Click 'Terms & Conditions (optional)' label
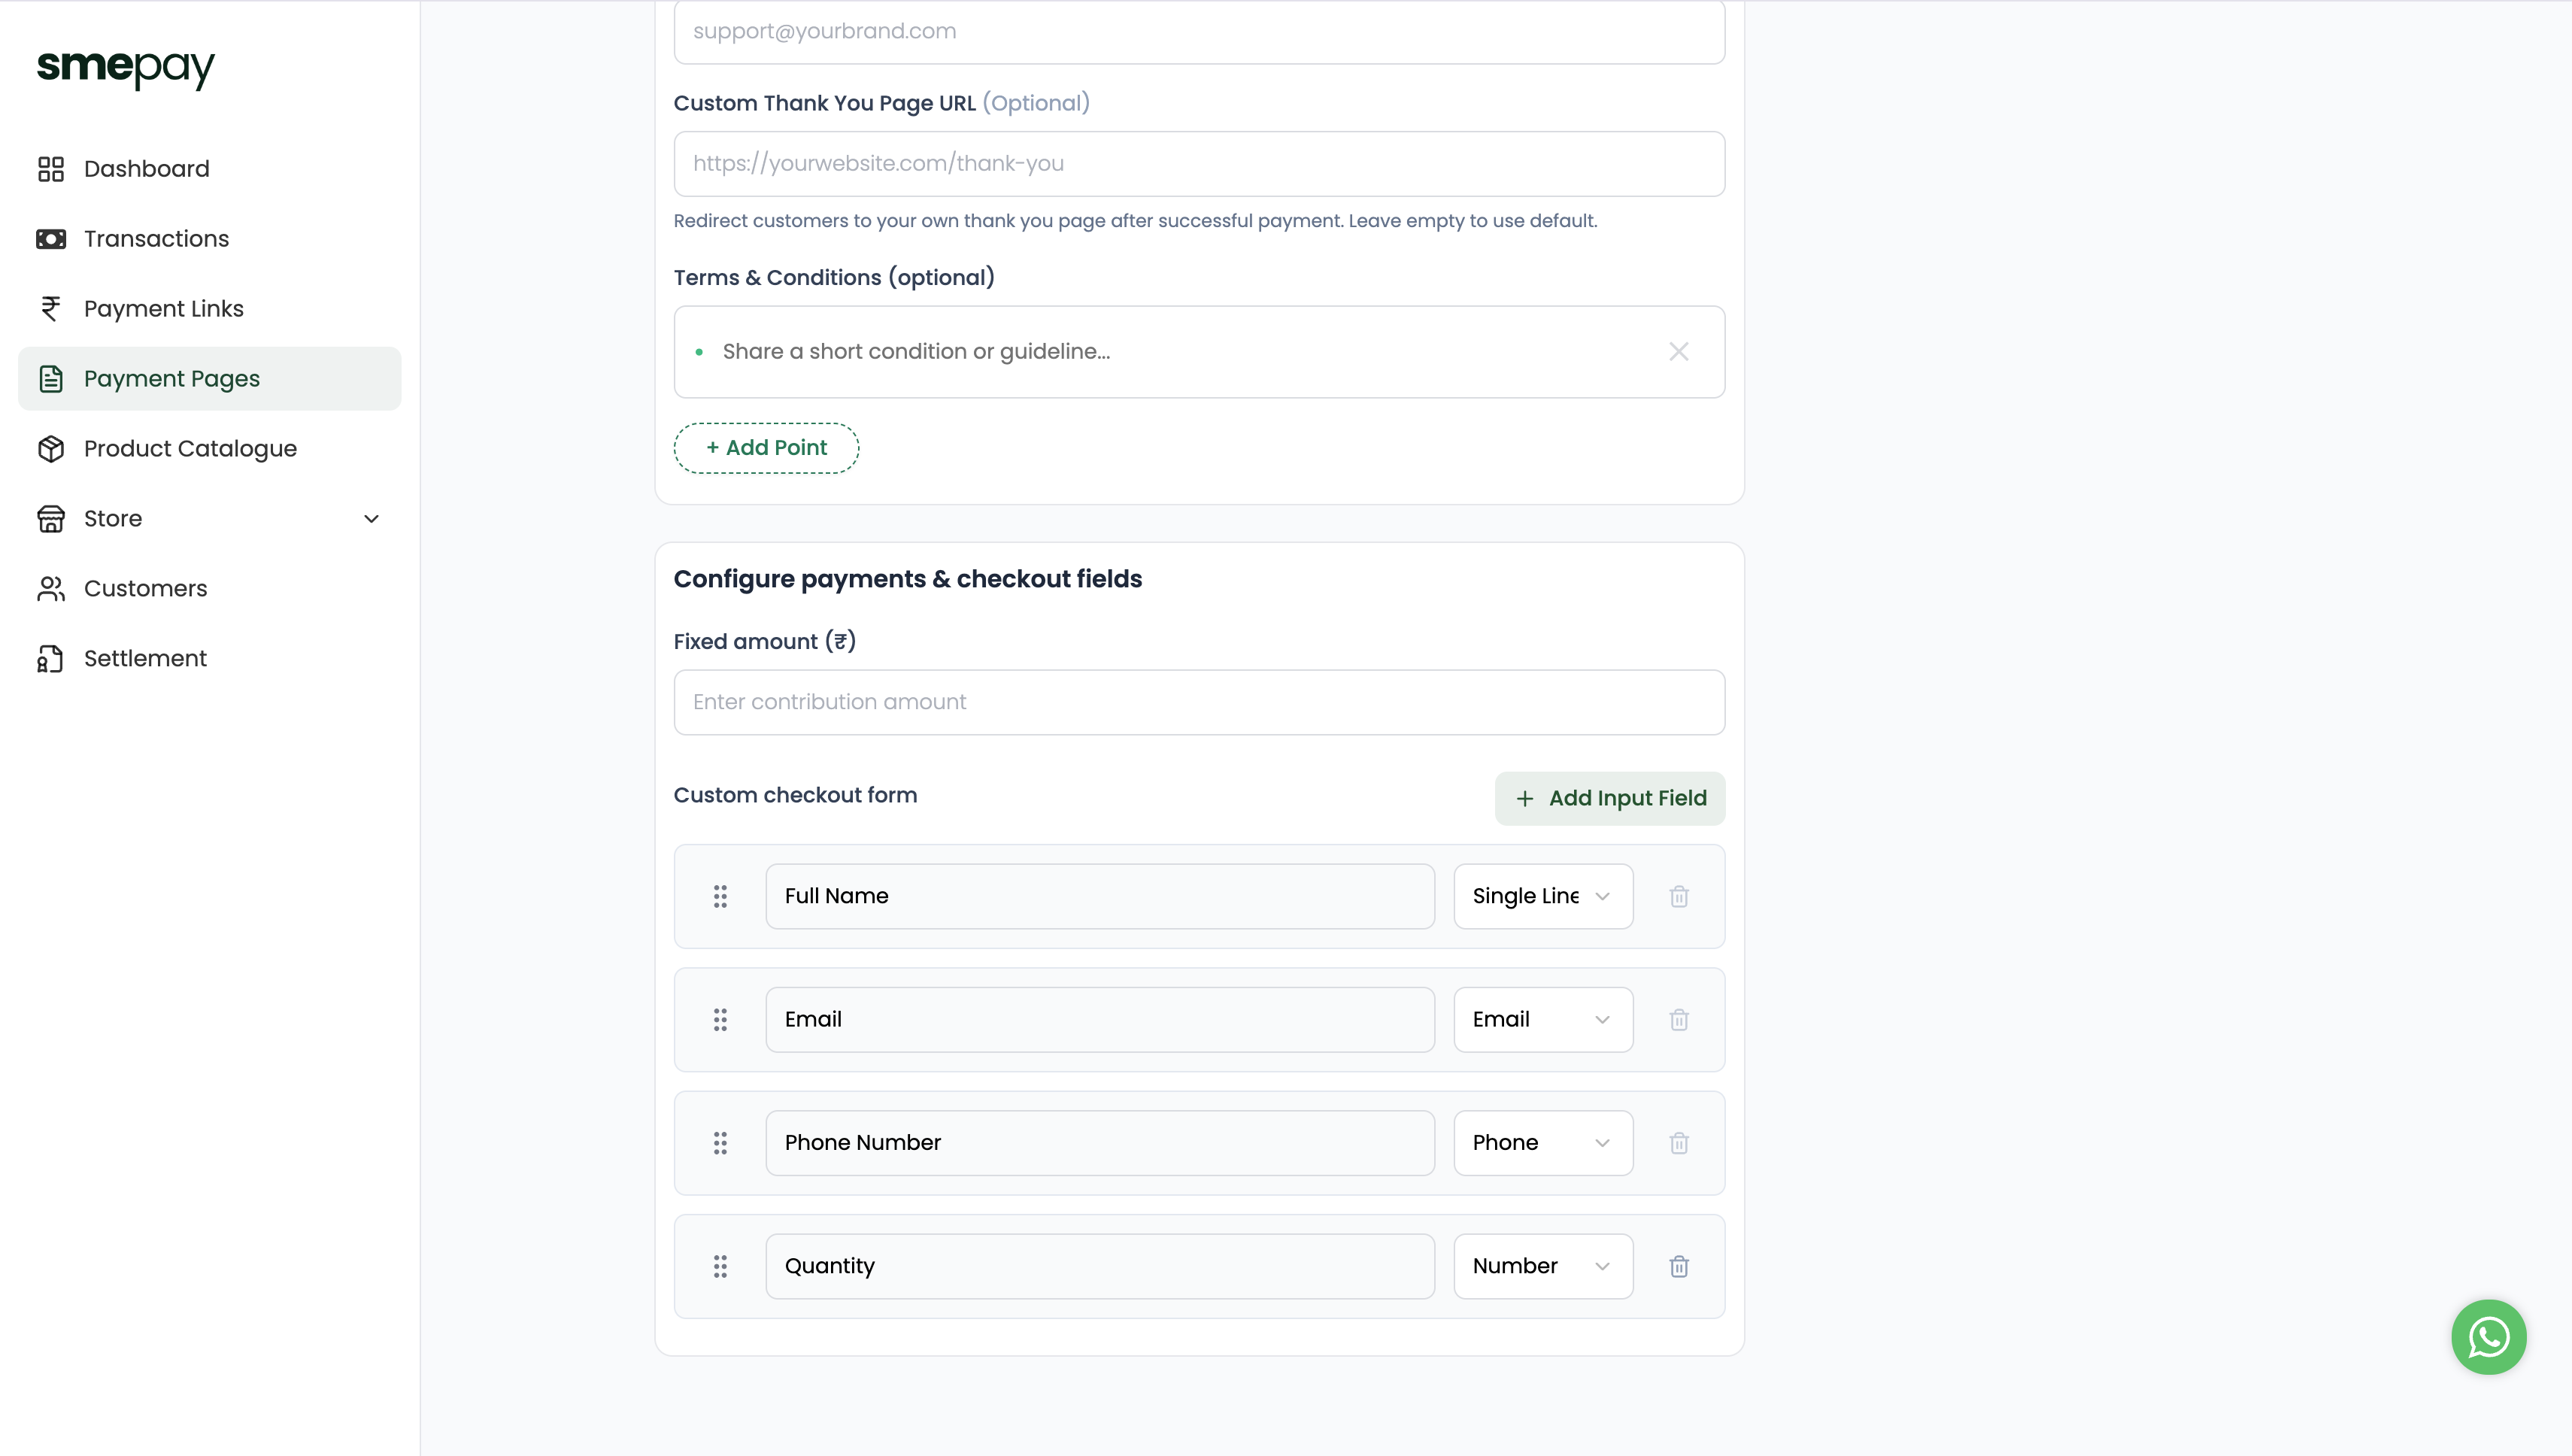The height and width of the screenshot is (1456, 2572). 834,278
